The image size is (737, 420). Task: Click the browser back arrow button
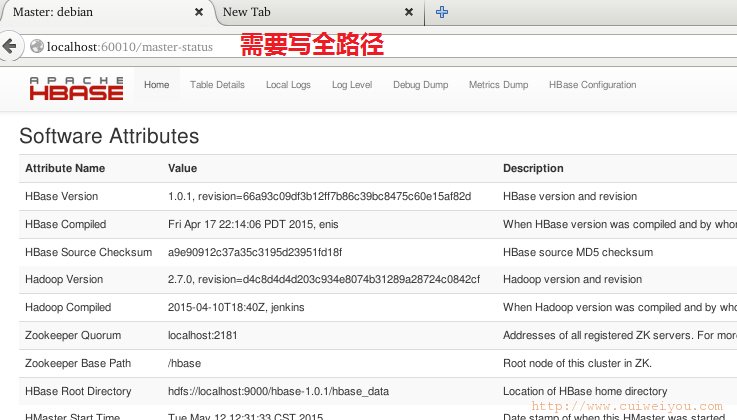(9, 46)
